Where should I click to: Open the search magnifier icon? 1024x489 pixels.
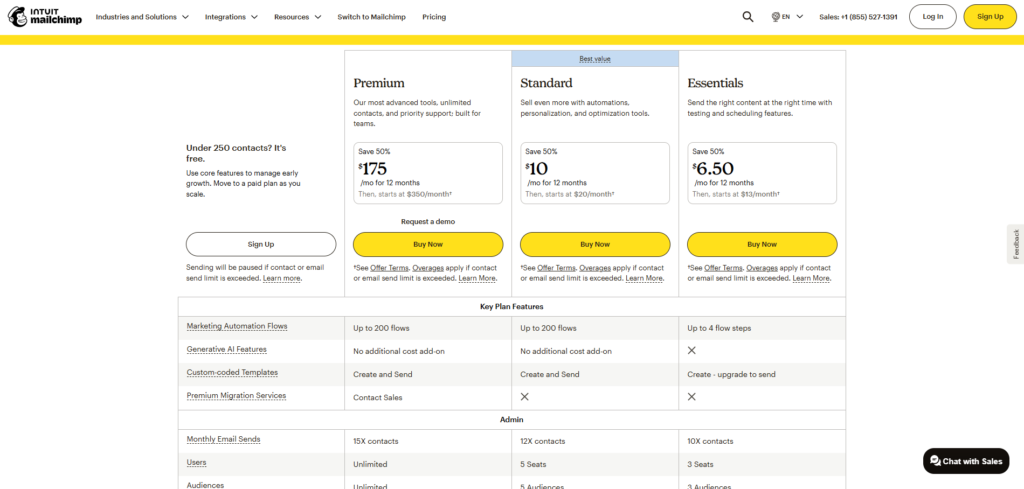(x=748, y=17)
